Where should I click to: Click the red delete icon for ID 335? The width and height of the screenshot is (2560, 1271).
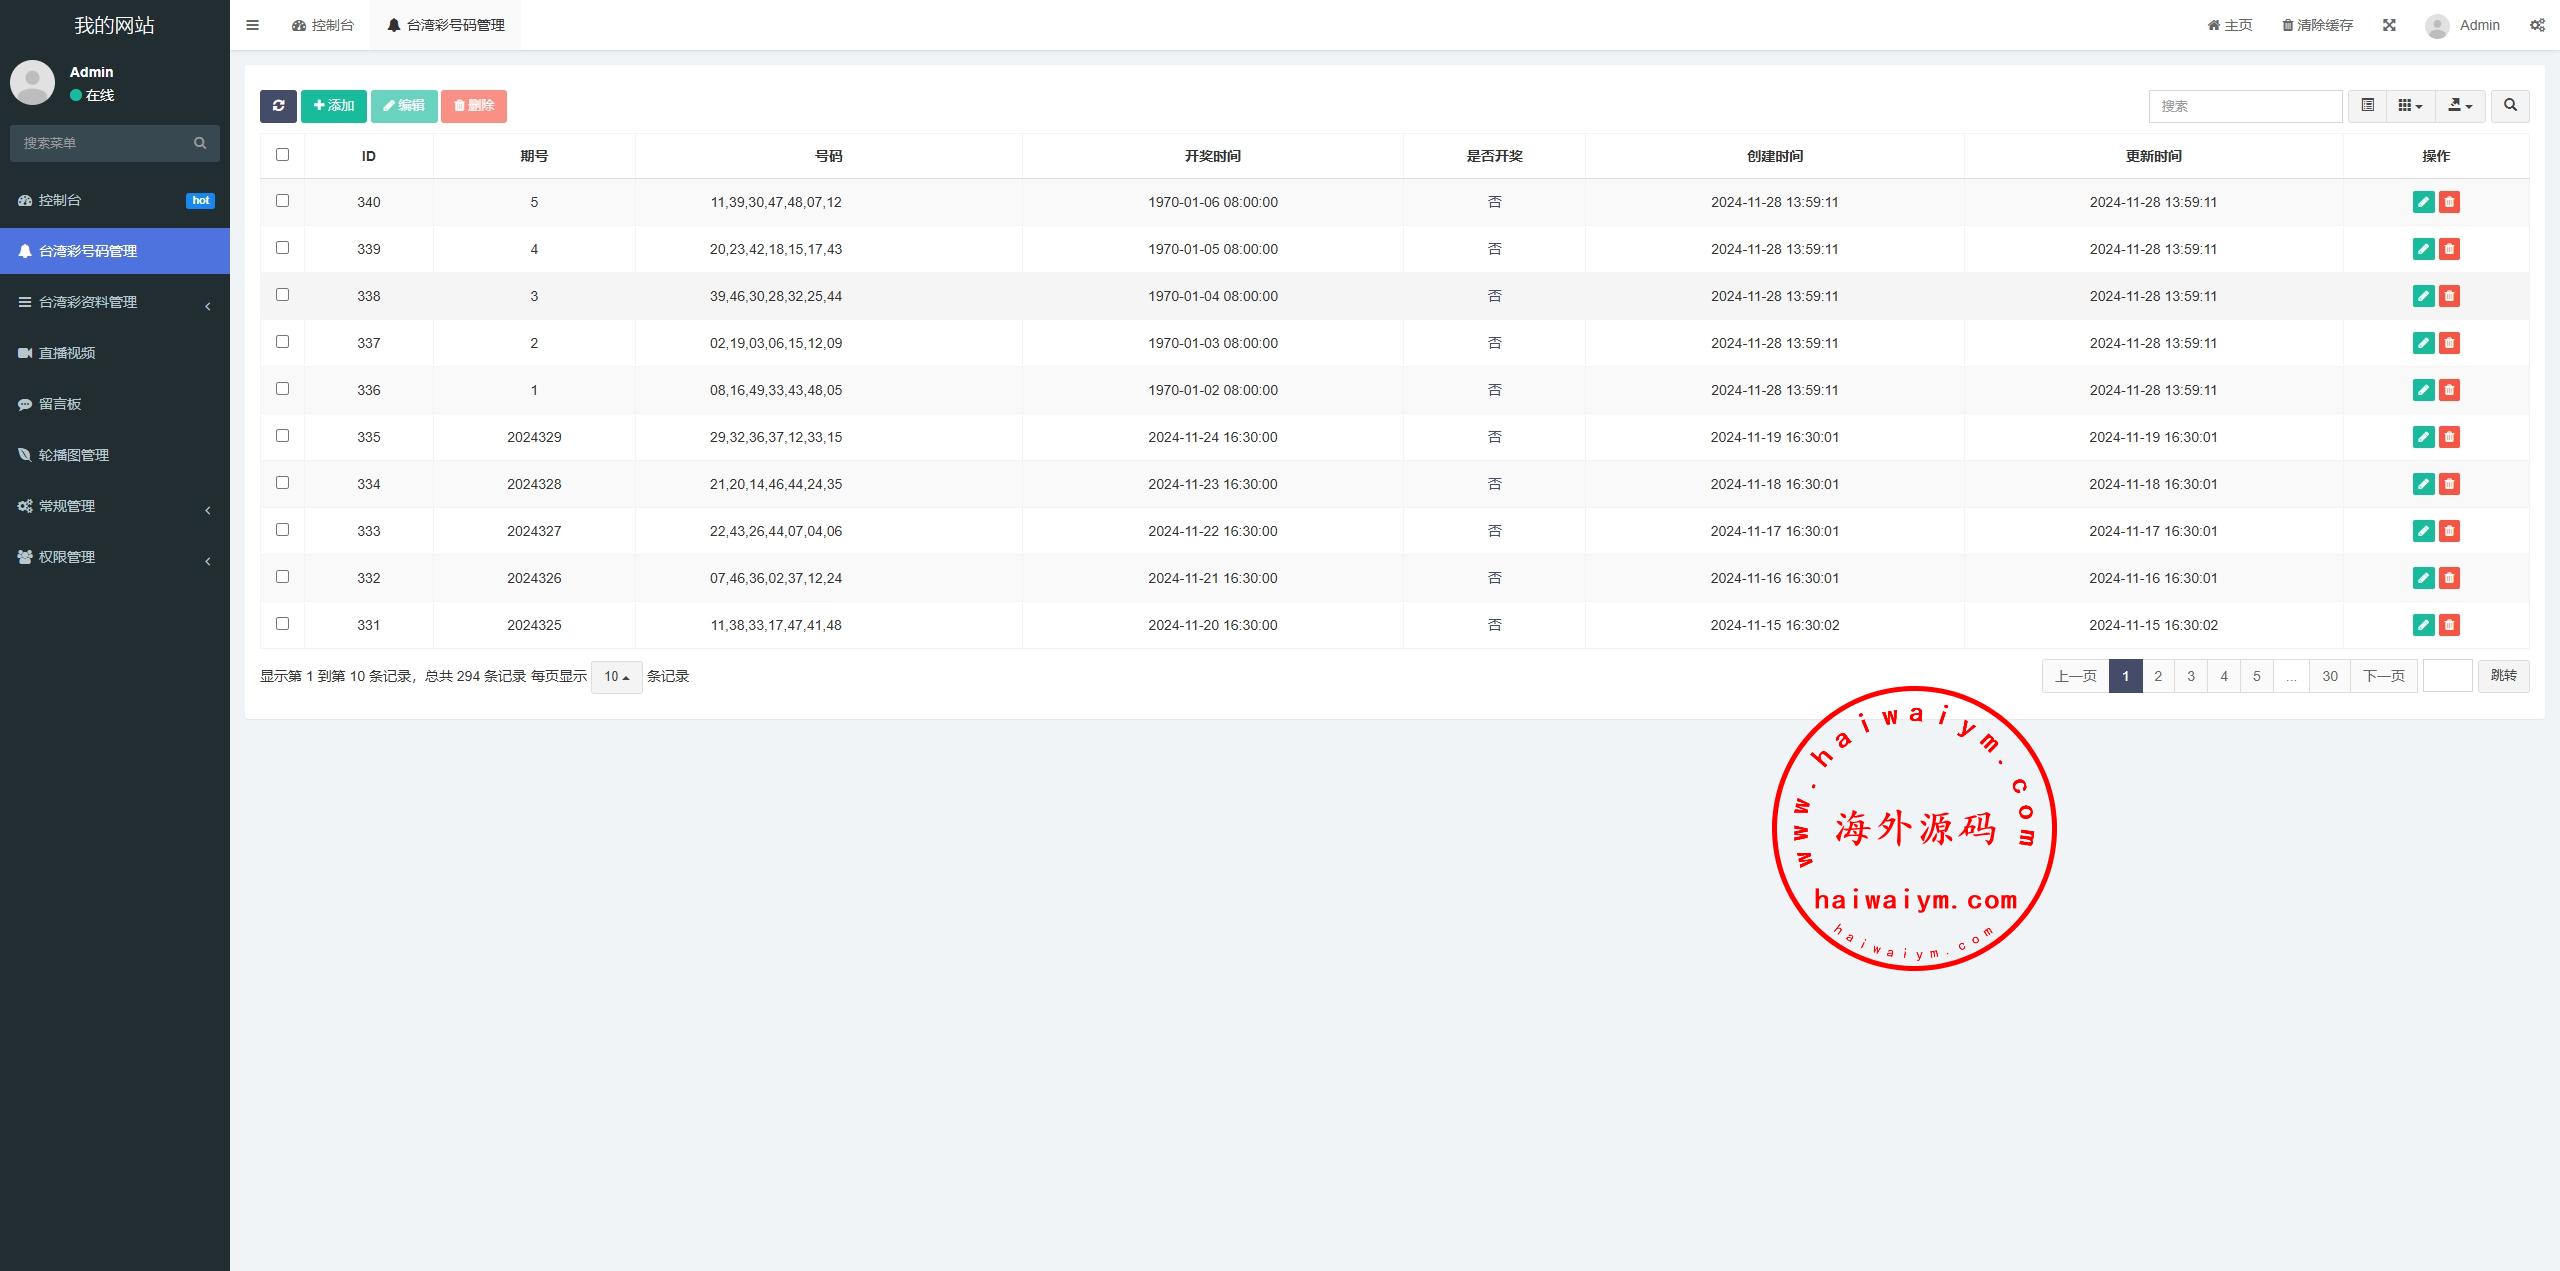tap(2449, 437)
